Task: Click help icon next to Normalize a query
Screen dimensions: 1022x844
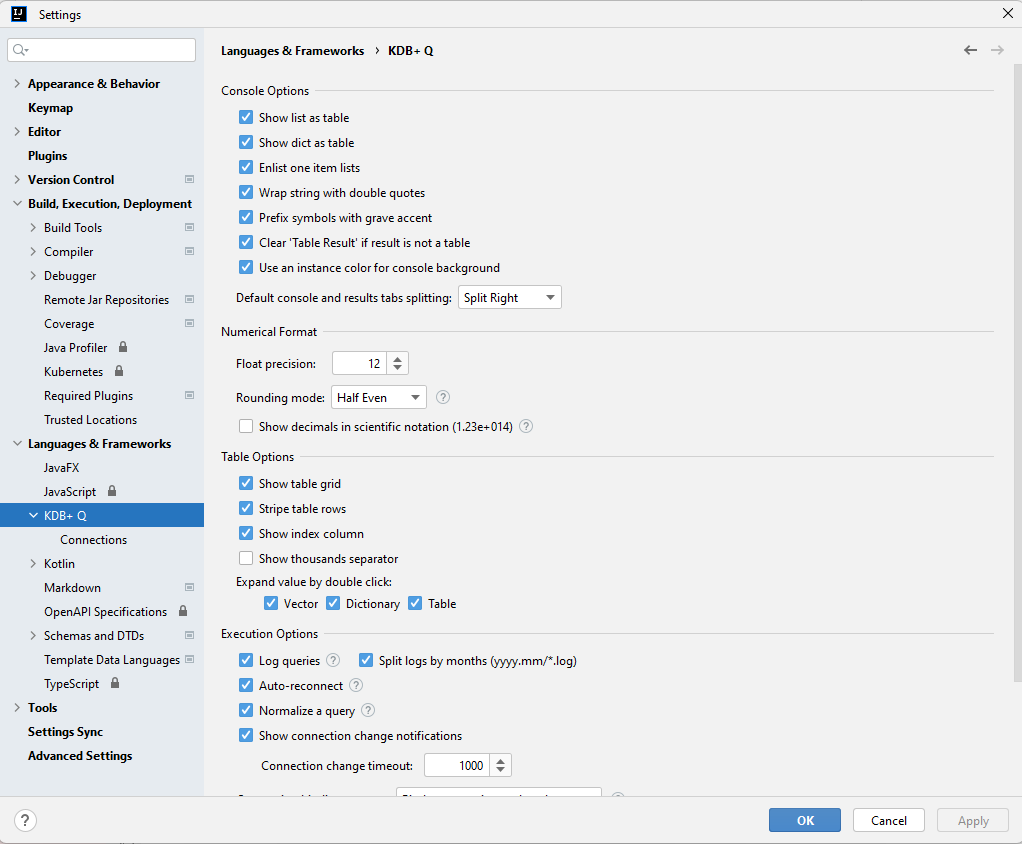Action: click(368, 710)
